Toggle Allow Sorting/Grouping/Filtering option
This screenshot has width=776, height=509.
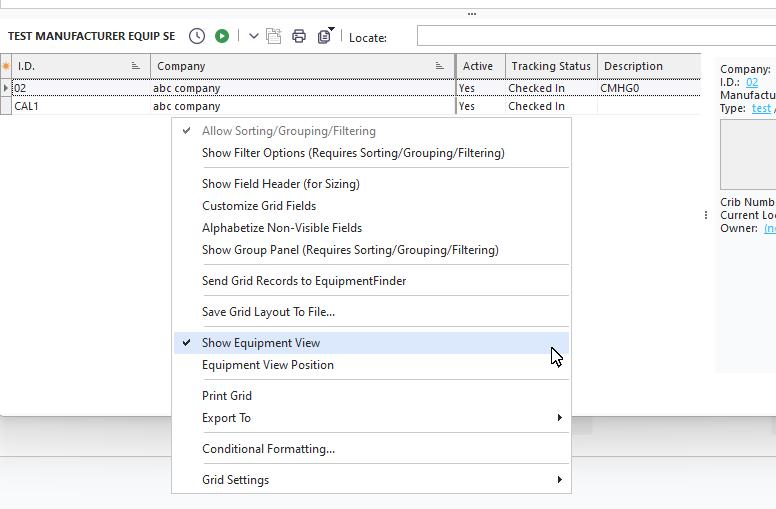[288, 131]
